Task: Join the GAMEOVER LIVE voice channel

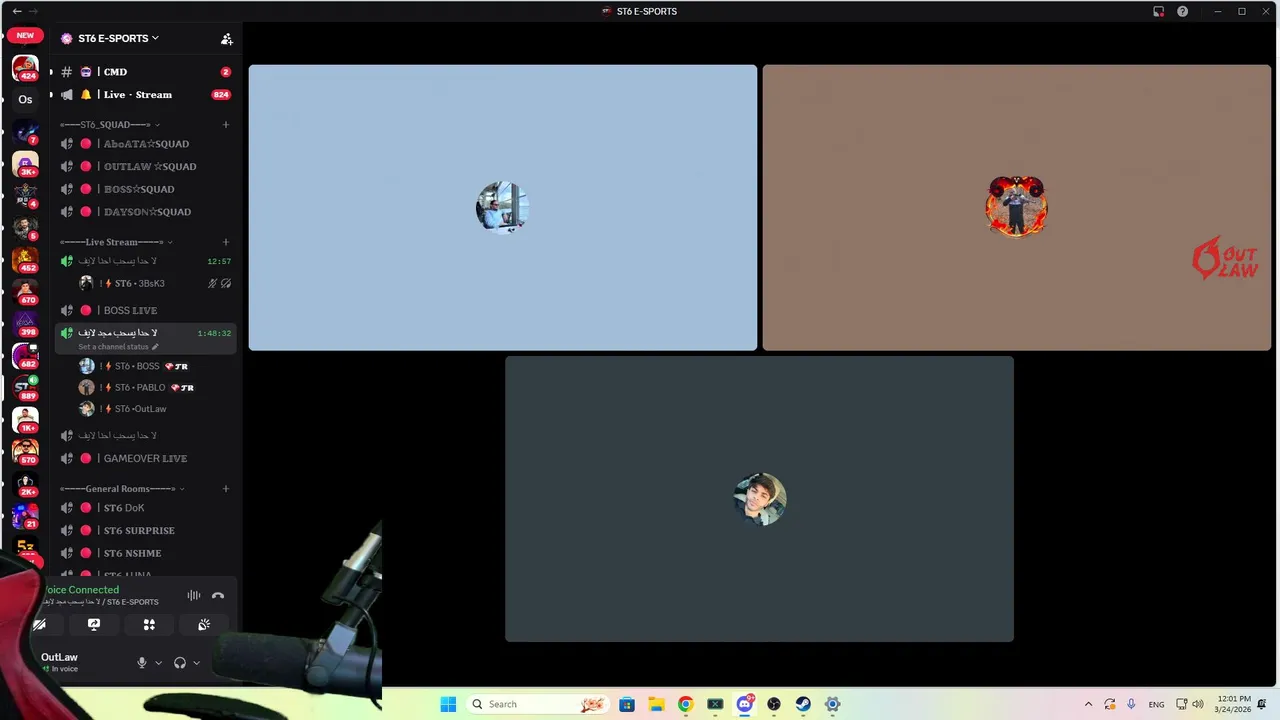Action: point(145,459)
